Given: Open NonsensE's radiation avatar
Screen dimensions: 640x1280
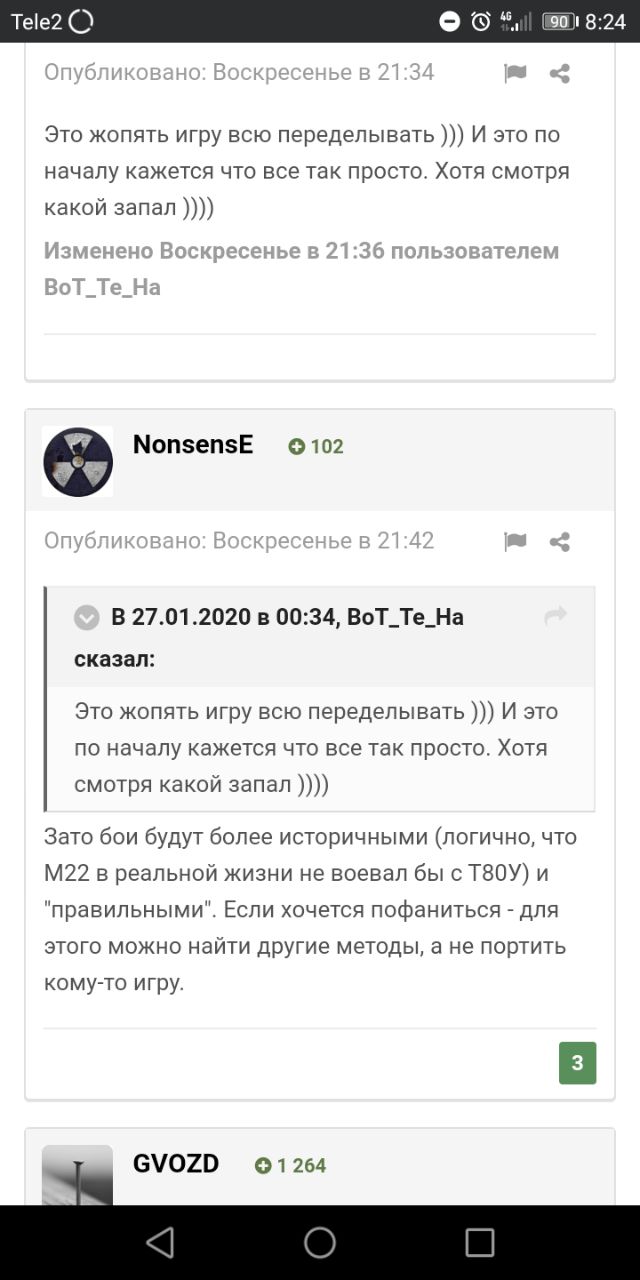Looking at the screenshot, I should 78,461.
